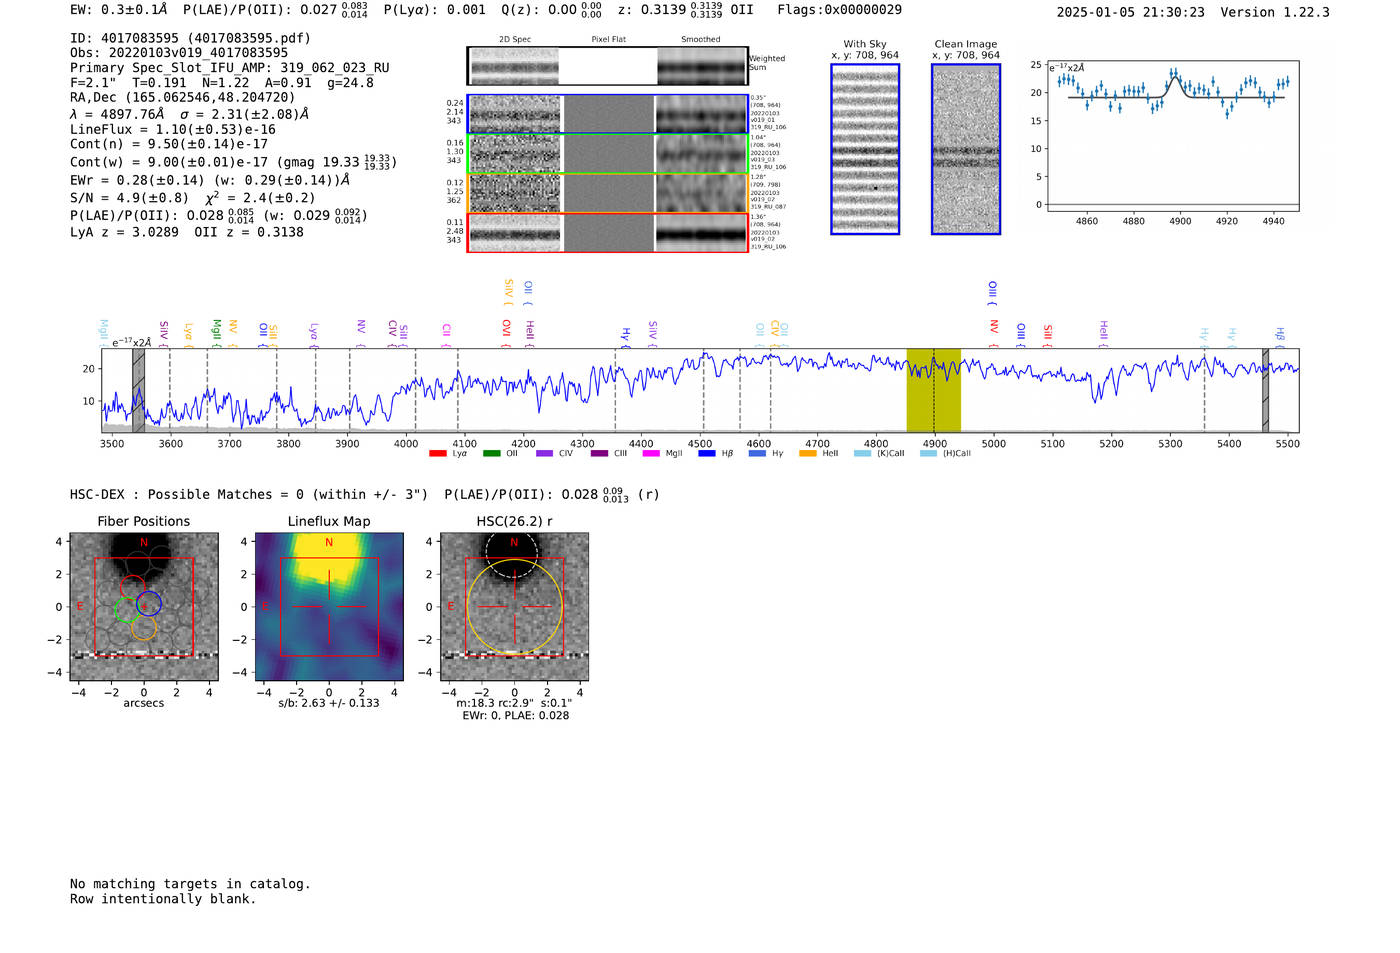1400x953 pixels.
Task: Select the red-bordered fiber spectrum row
Action: (608, 233)
